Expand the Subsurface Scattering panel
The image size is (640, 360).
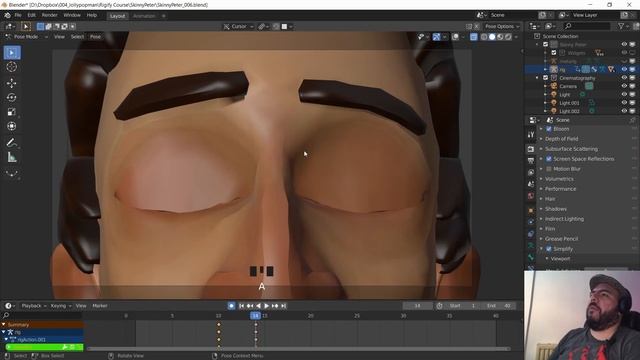pyautogui.click(x=571, y=149)
